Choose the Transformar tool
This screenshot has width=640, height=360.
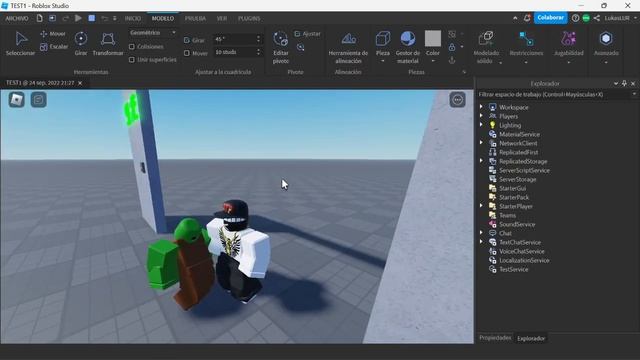point(108,43)
